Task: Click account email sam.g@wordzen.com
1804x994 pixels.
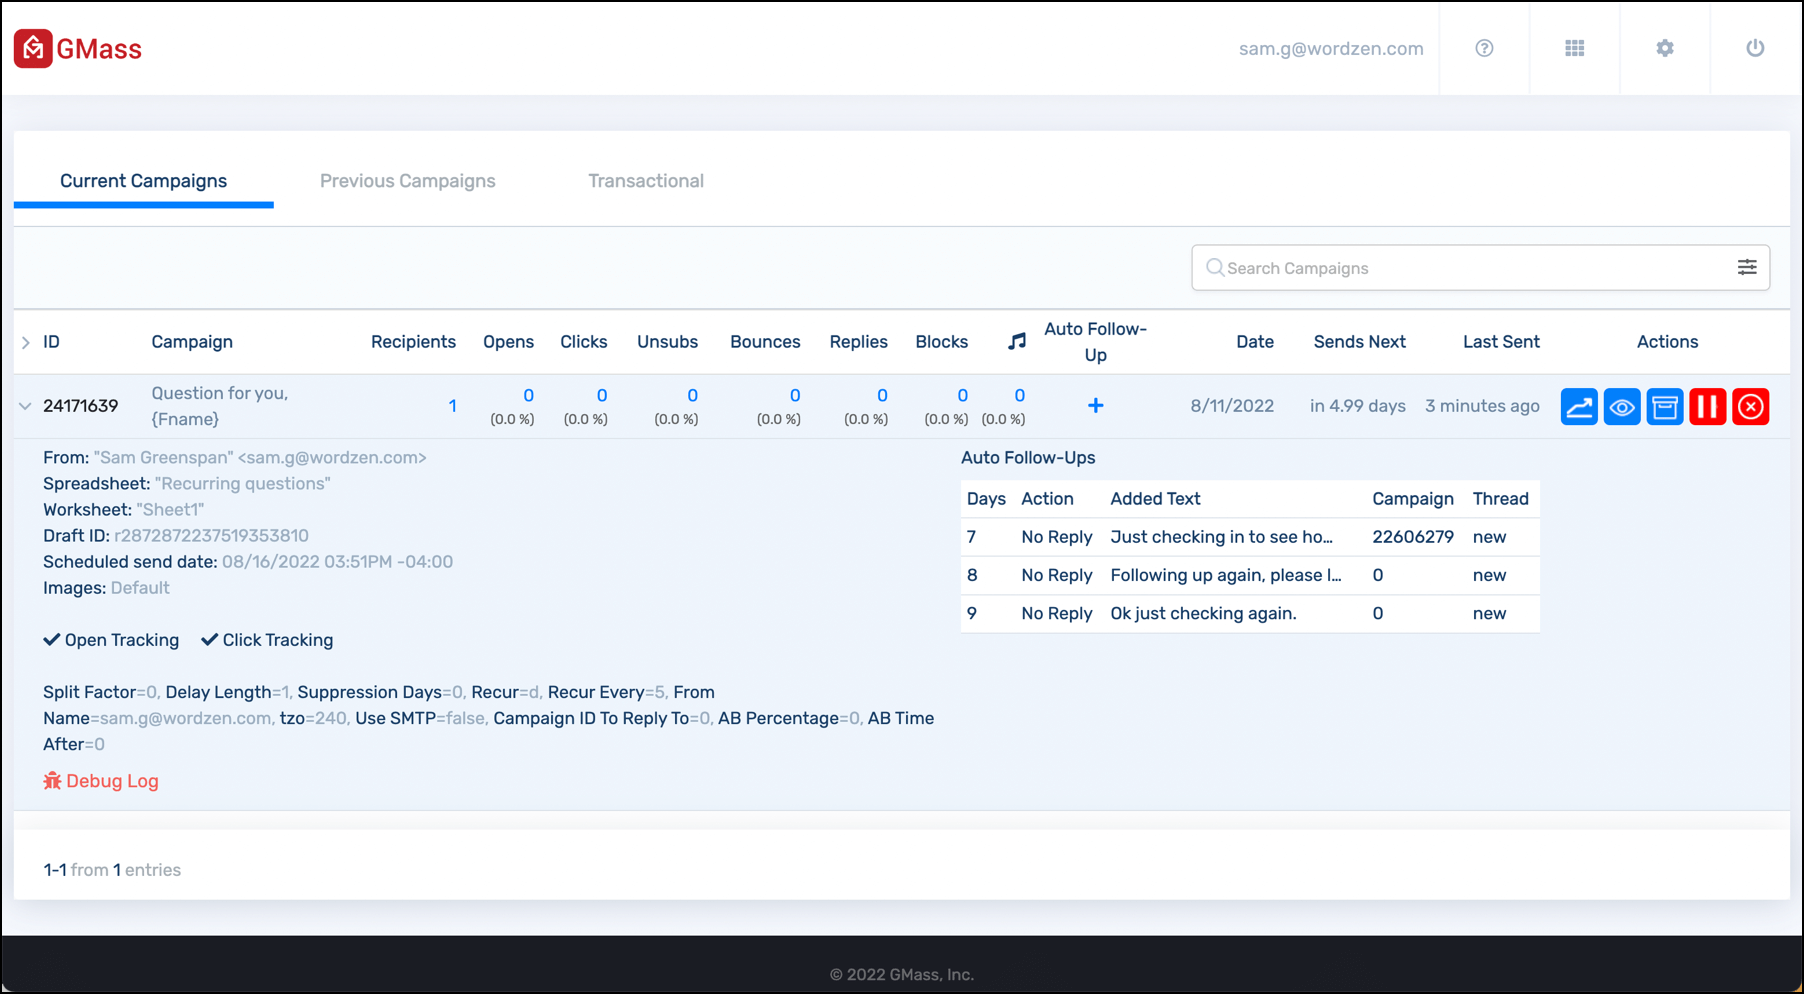Action: point(1331,48)
